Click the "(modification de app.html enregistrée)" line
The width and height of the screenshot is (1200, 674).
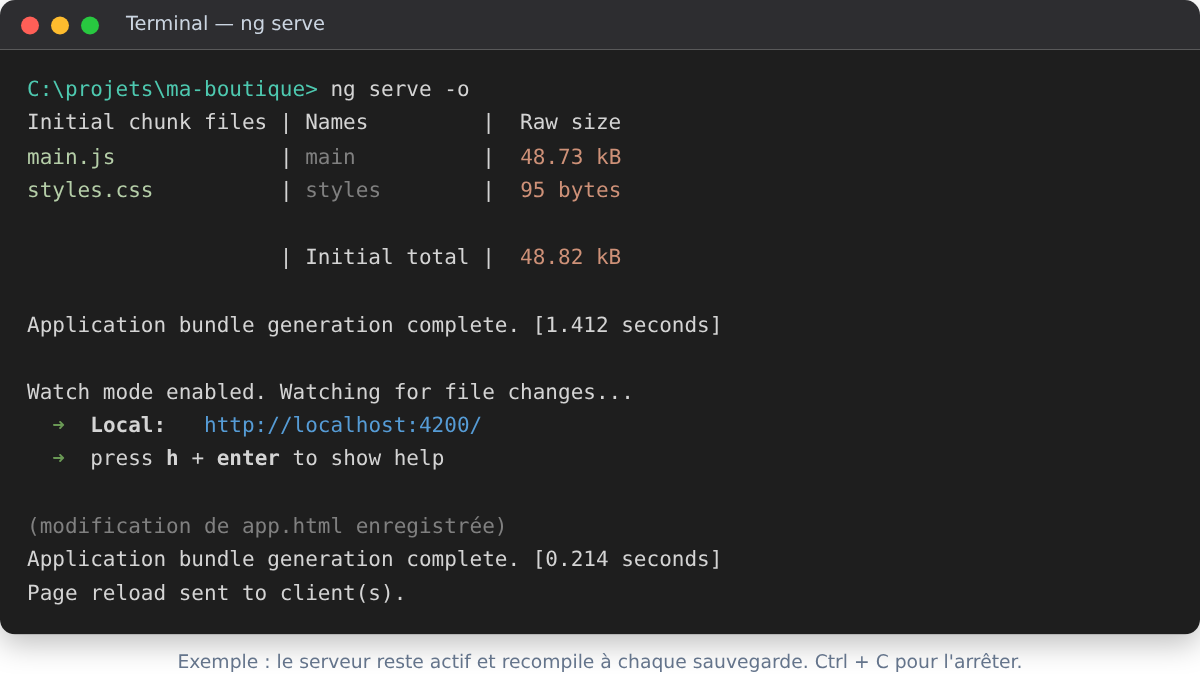[x=267, y=526]
